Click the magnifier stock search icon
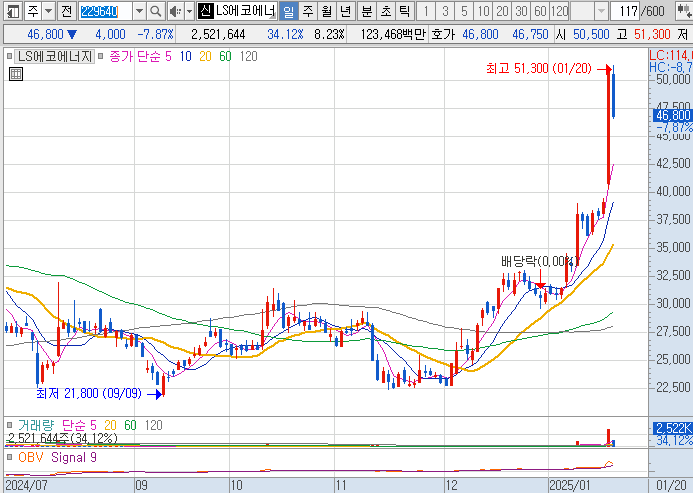 155,11
